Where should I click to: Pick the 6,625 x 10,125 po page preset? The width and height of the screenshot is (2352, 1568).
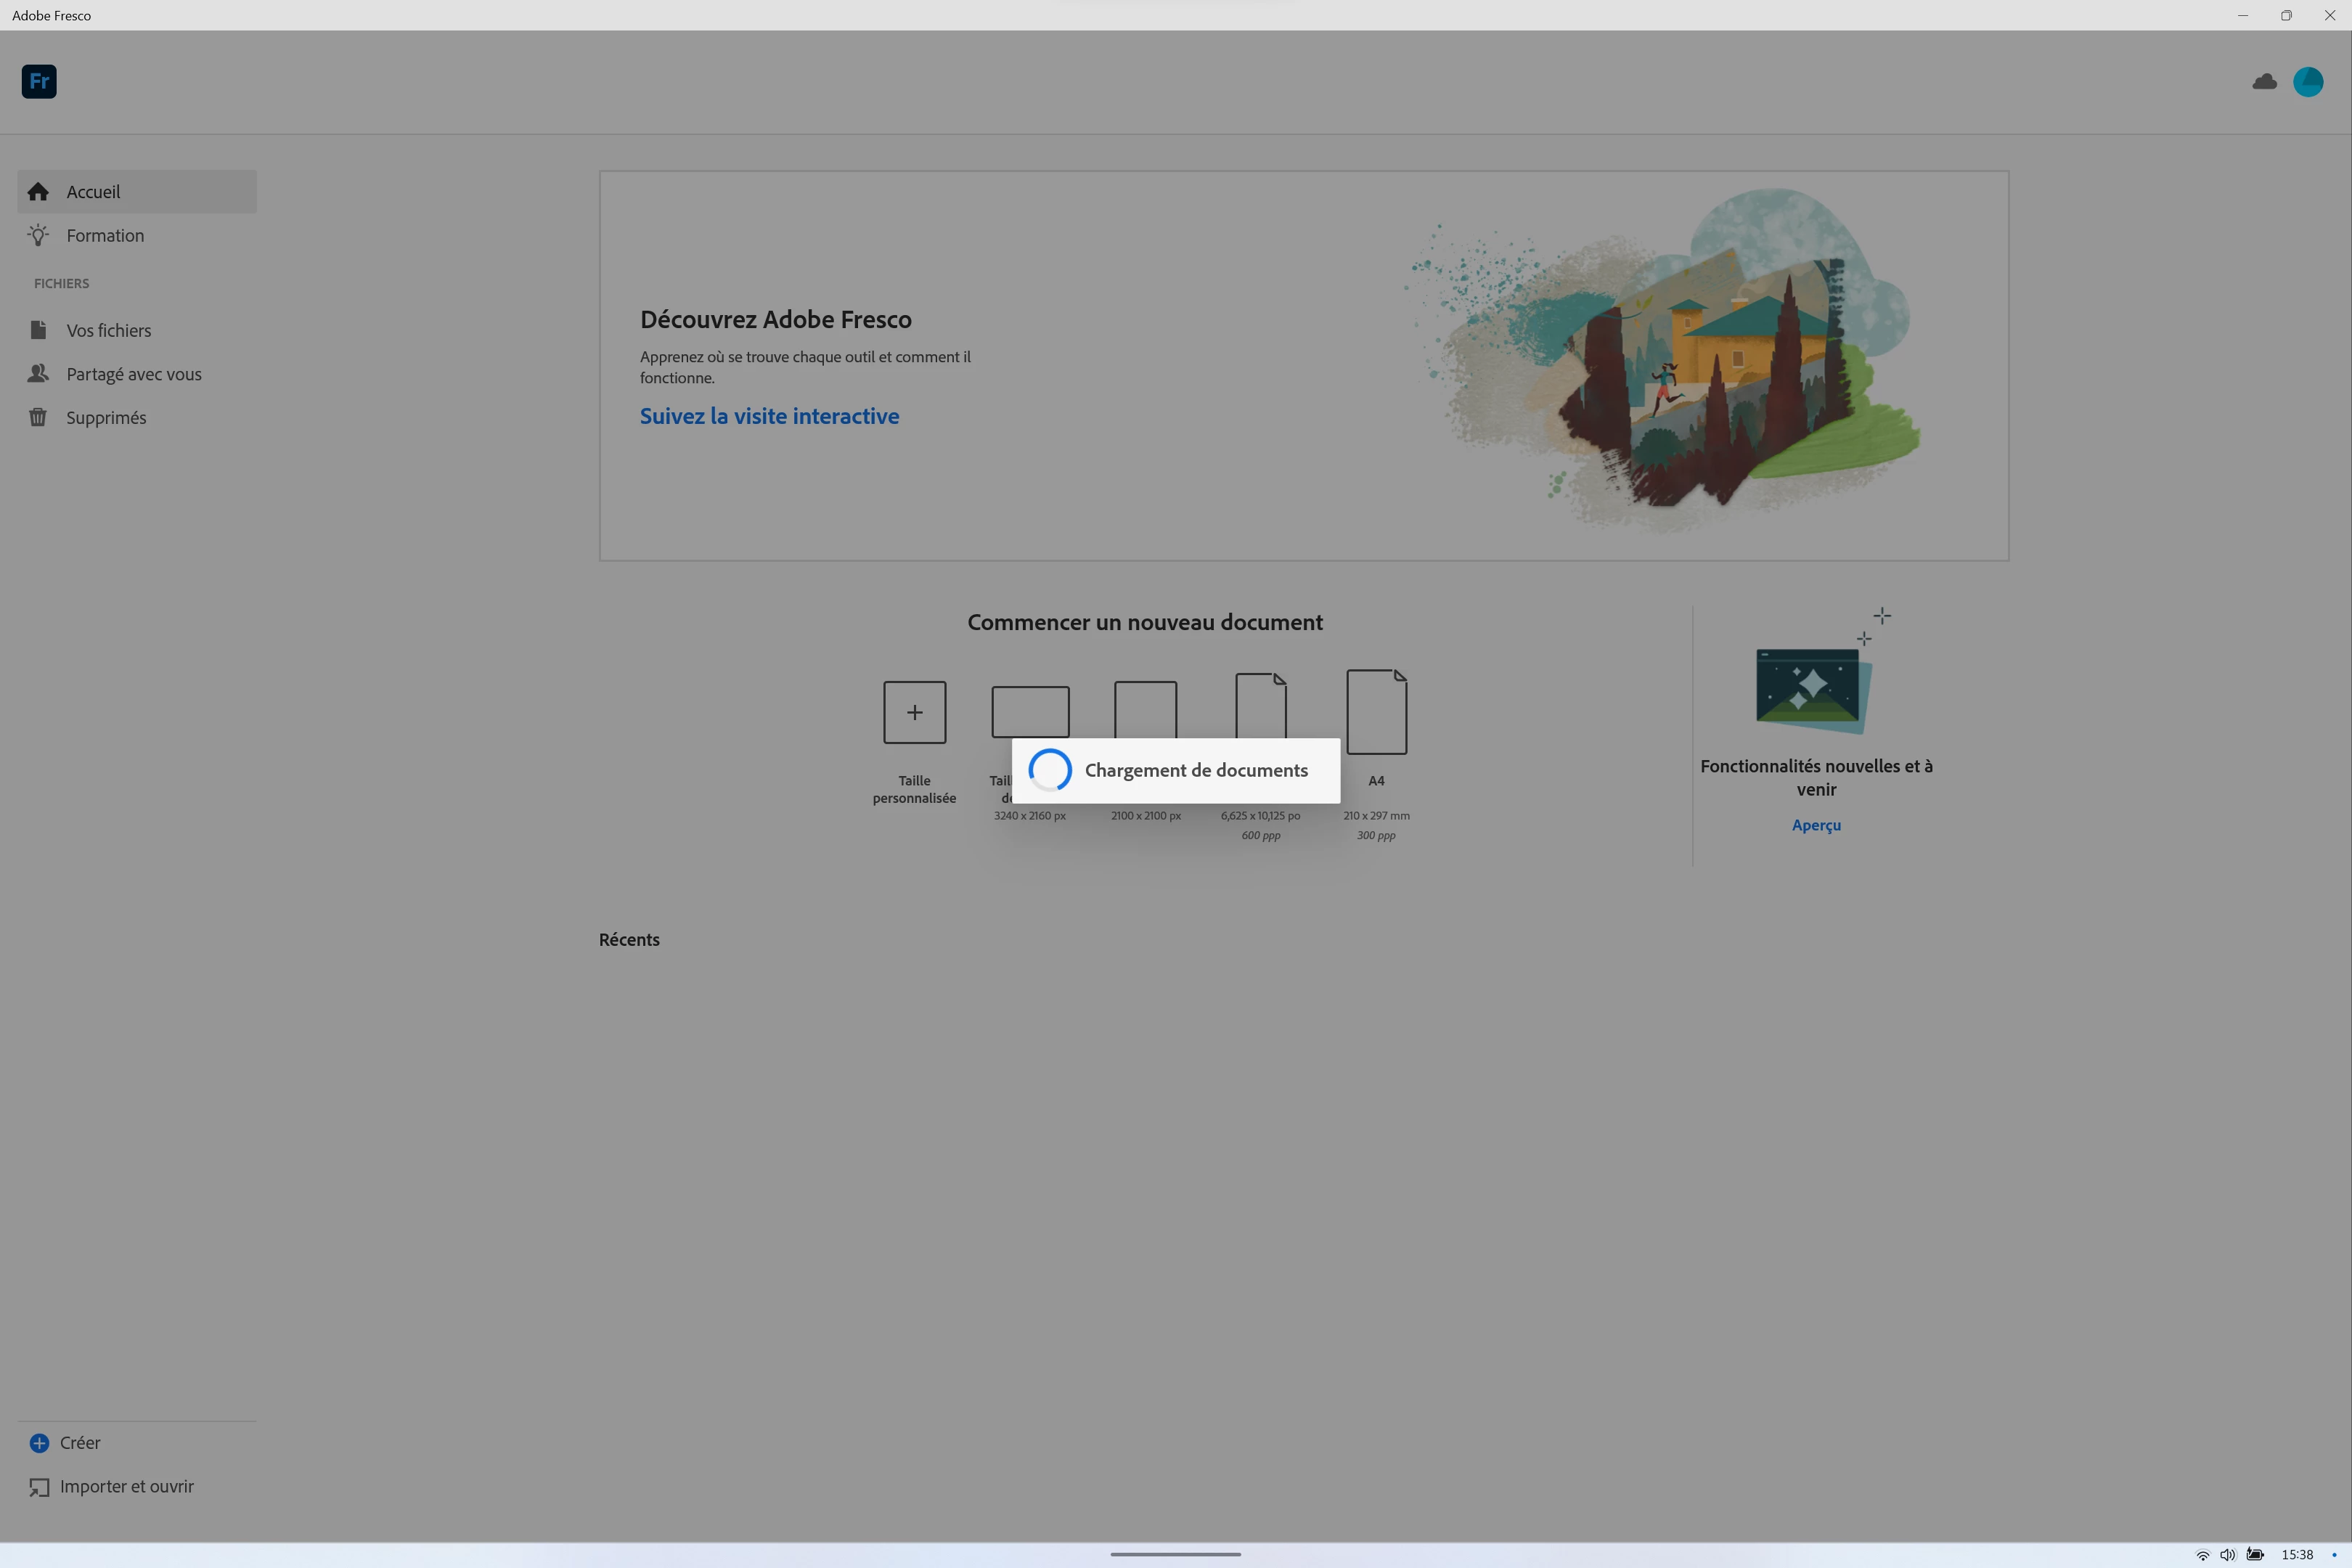pos(1260,704)
